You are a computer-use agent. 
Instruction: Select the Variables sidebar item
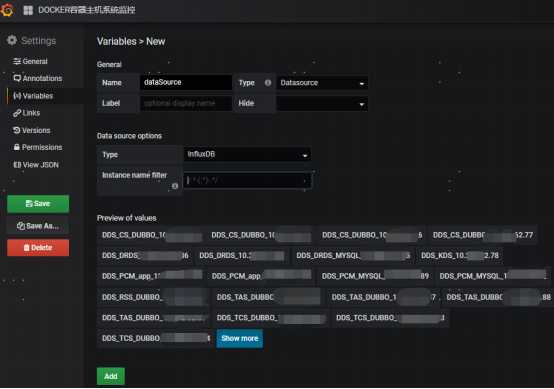tap(33, 96)
